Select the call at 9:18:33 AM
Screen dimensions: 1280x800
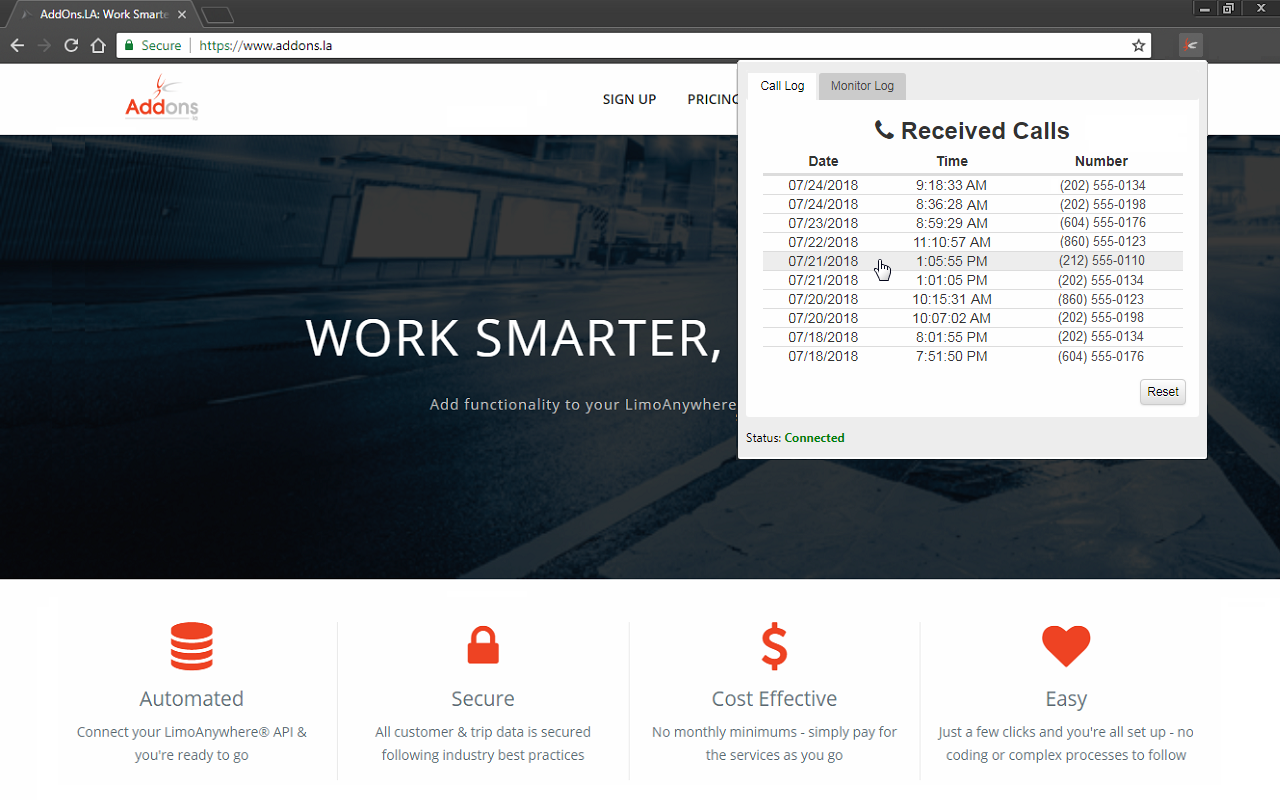click(972, 186)
